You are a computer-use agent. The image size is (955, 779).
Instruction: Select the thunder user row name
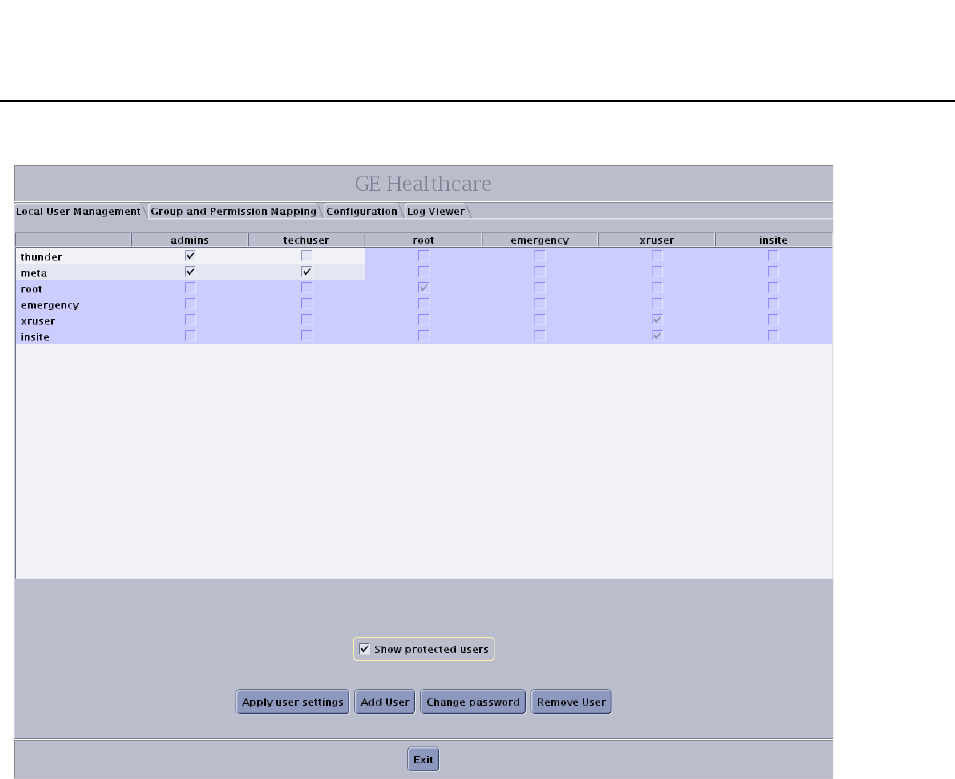click(41, 257)
